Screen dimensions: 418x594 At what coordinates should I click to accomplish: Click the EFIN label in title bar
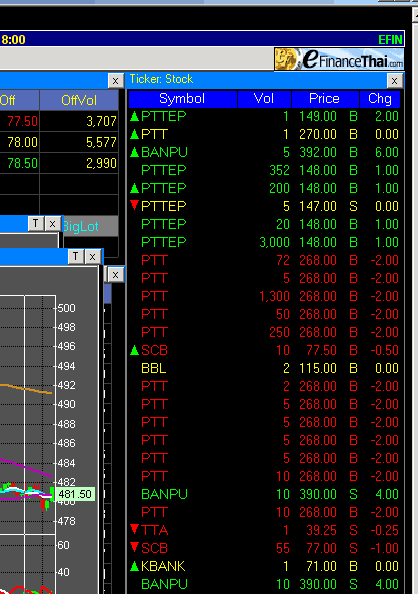[x=390, y=40]
